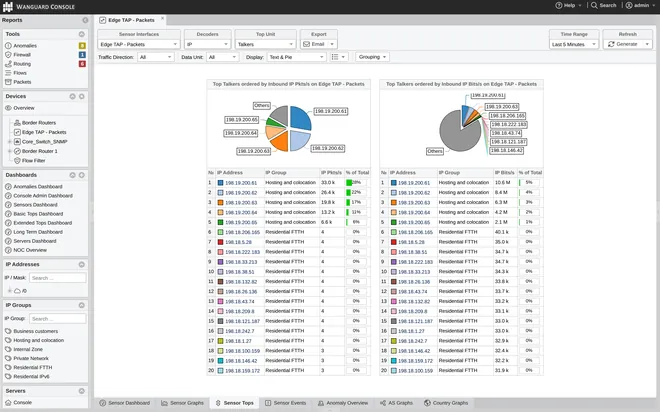This screenshot has width=660, height=412.
Task: Open the Grouping dropdown
Action: tap(372, 57)
